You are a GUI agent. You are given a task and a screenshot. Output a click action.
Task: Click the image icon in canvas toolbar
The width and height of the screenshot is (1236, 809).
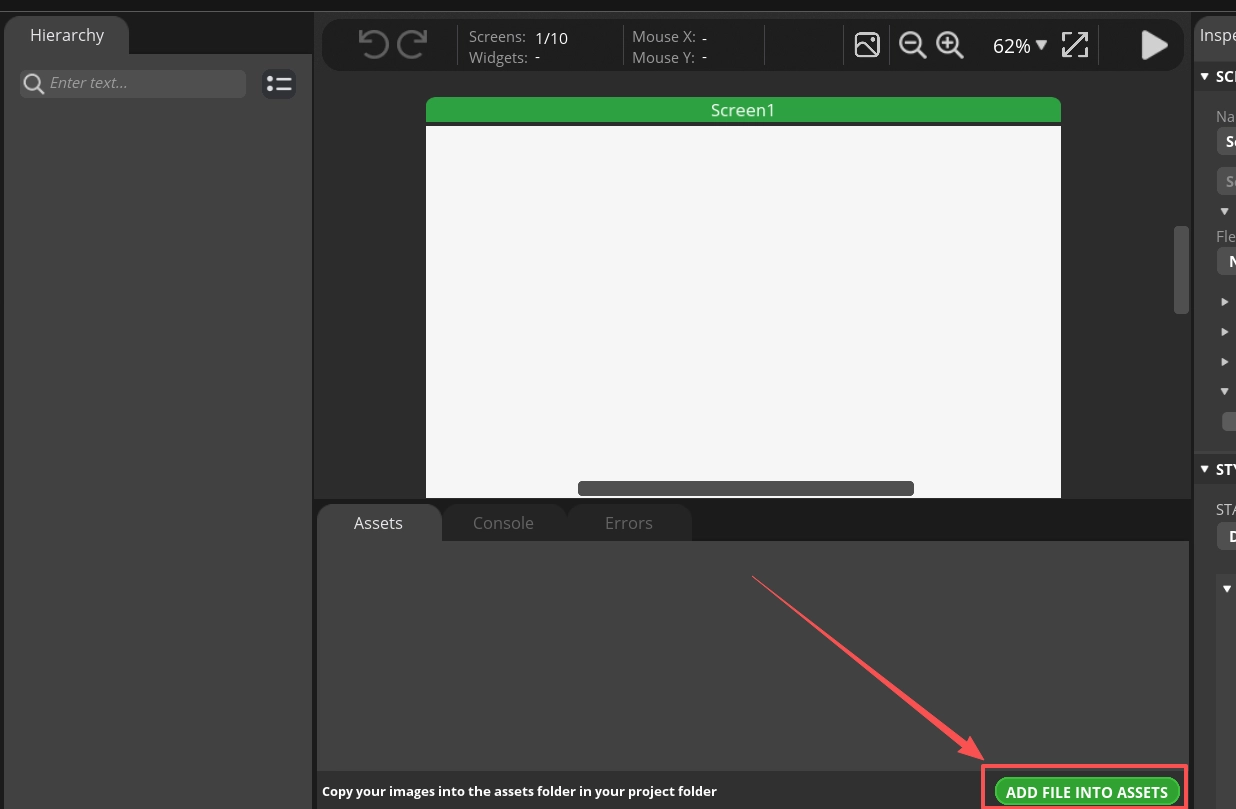tap(867, 45)
